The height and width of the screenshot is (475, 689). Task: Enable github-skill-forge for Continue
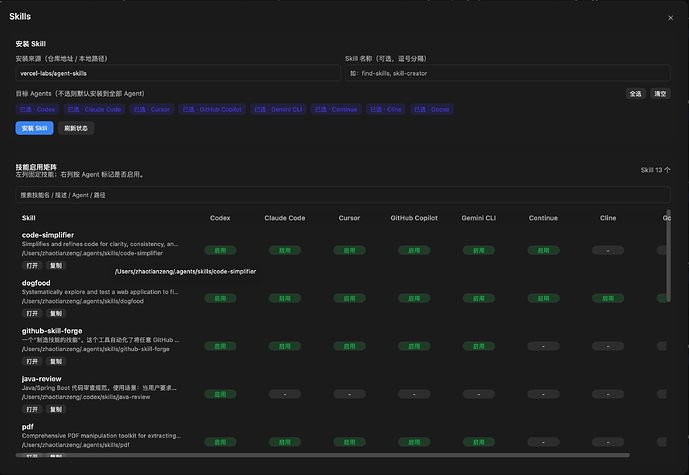[x=544, y=346]
